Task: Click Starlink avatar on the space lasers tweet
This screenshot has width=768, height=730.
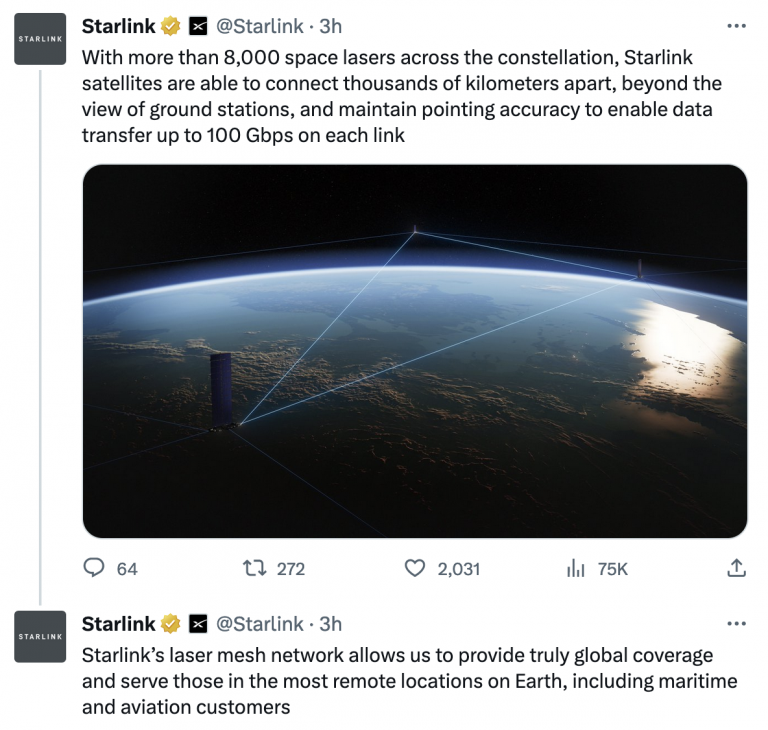Action: click(x=40, y=39)
